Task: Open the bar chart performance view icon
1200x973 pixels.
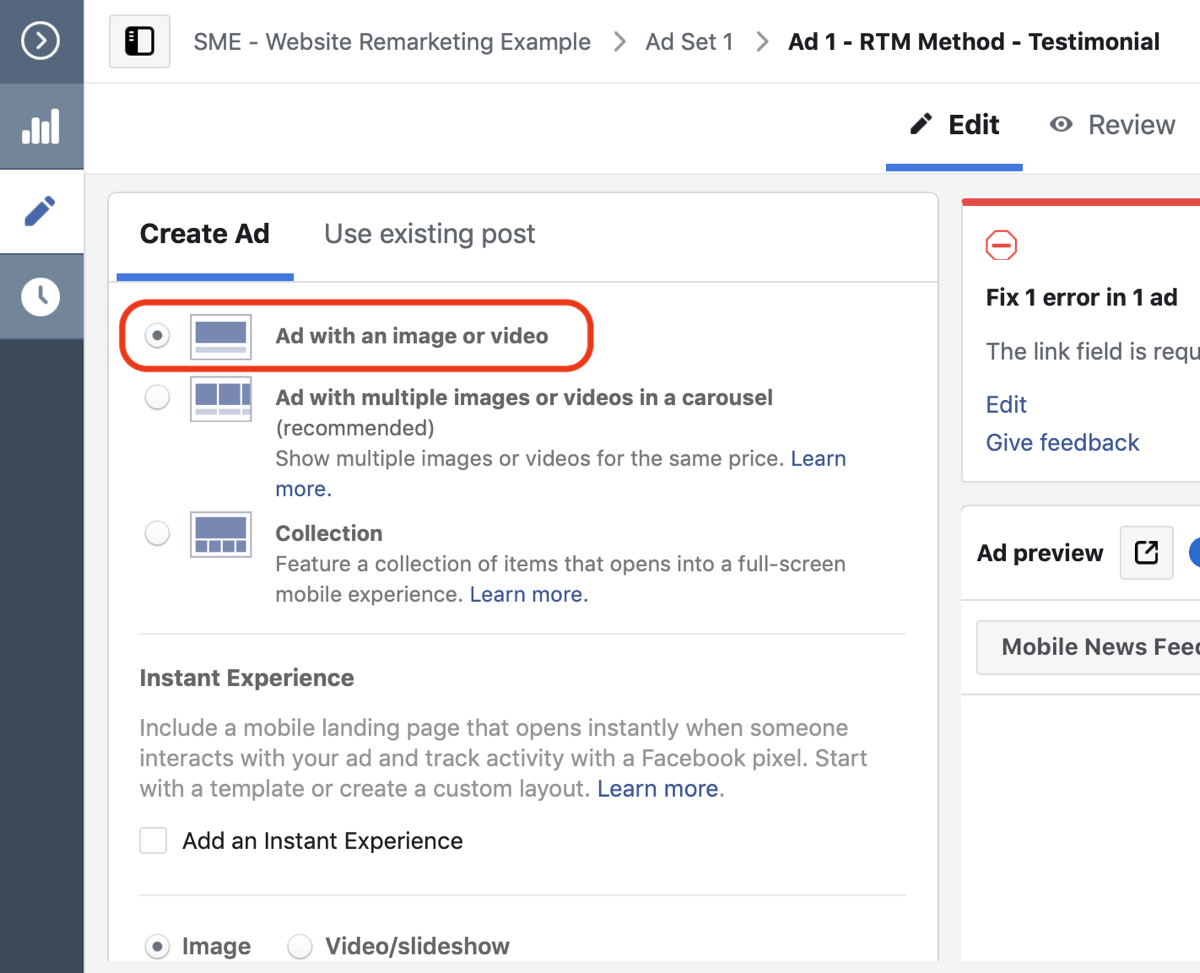Action: [41, 127]
